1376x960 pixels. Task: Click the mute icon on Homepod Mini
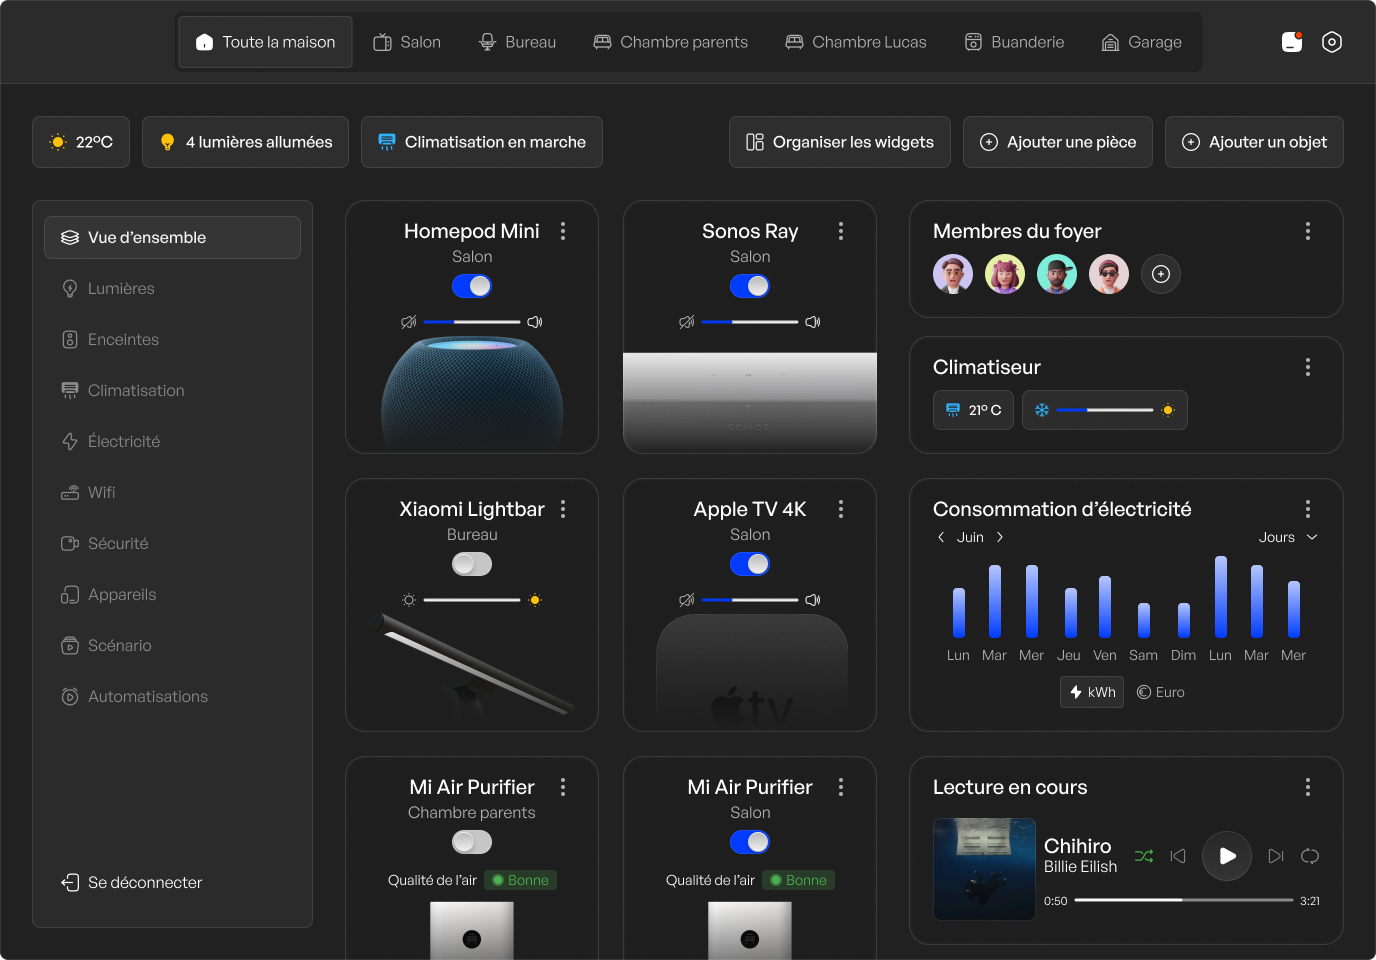pos(408,322)
